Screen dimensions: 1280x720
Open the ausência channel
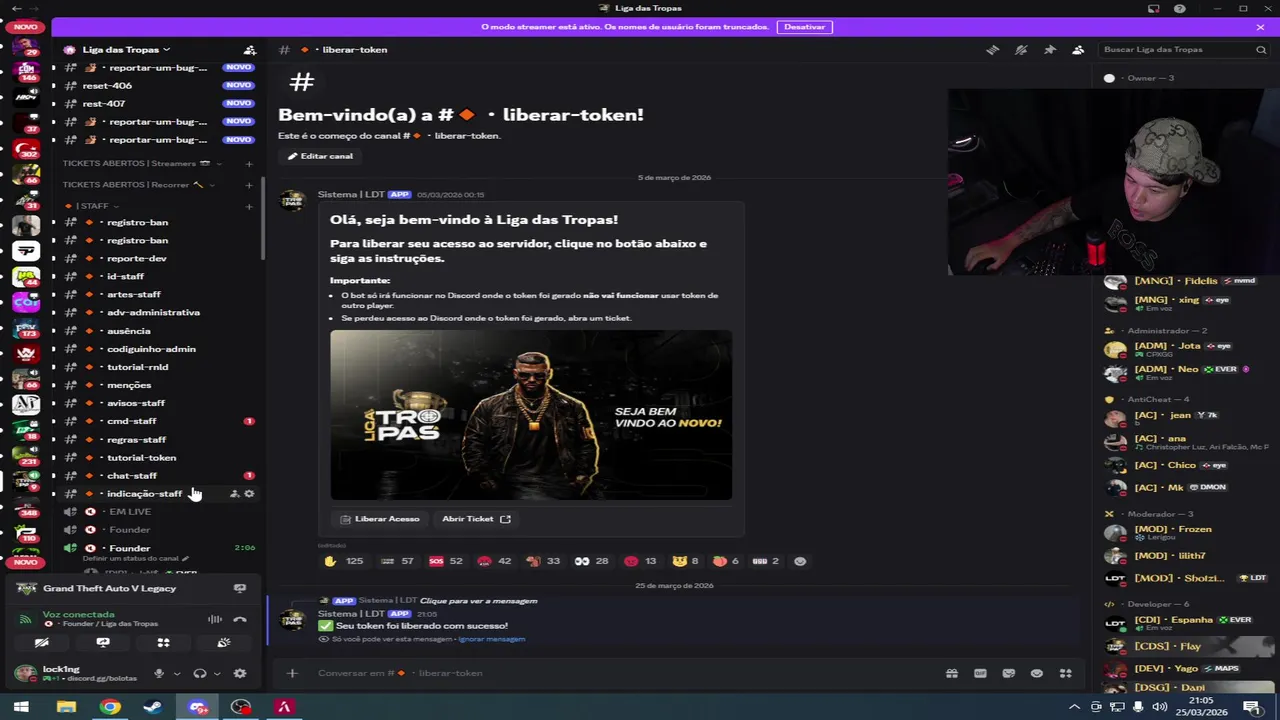click(157, 331)
